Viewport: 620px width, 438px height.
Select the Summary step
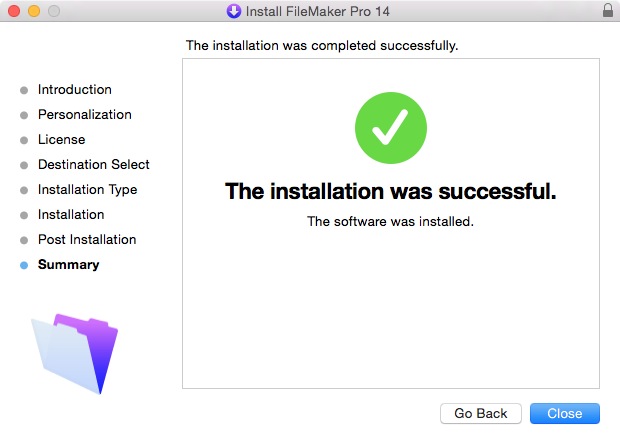(68, 265)
